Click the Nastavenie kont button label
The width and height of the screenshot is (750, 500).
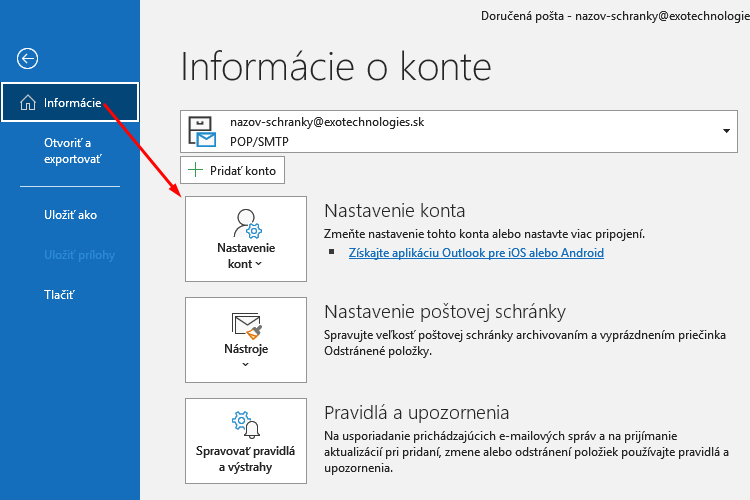[246, 256]
